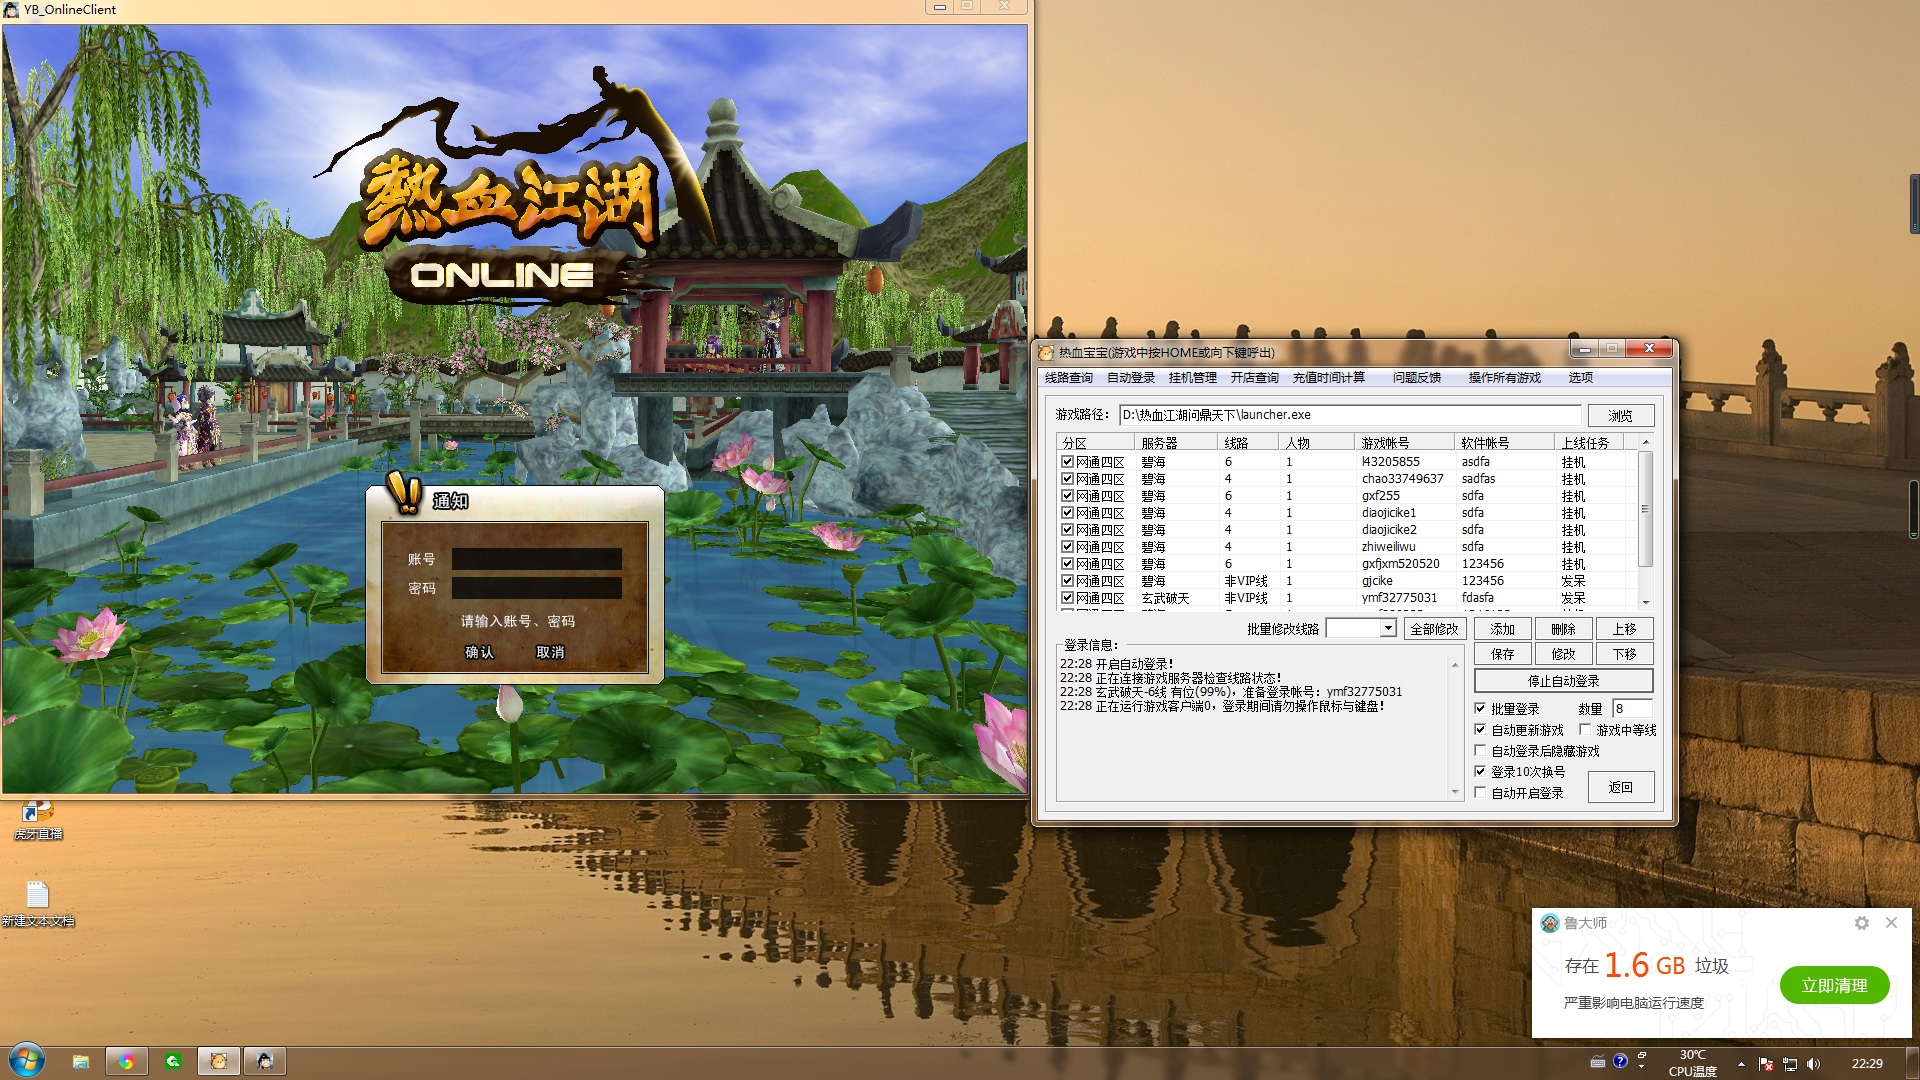Click 返回 button

(1620, 787)
